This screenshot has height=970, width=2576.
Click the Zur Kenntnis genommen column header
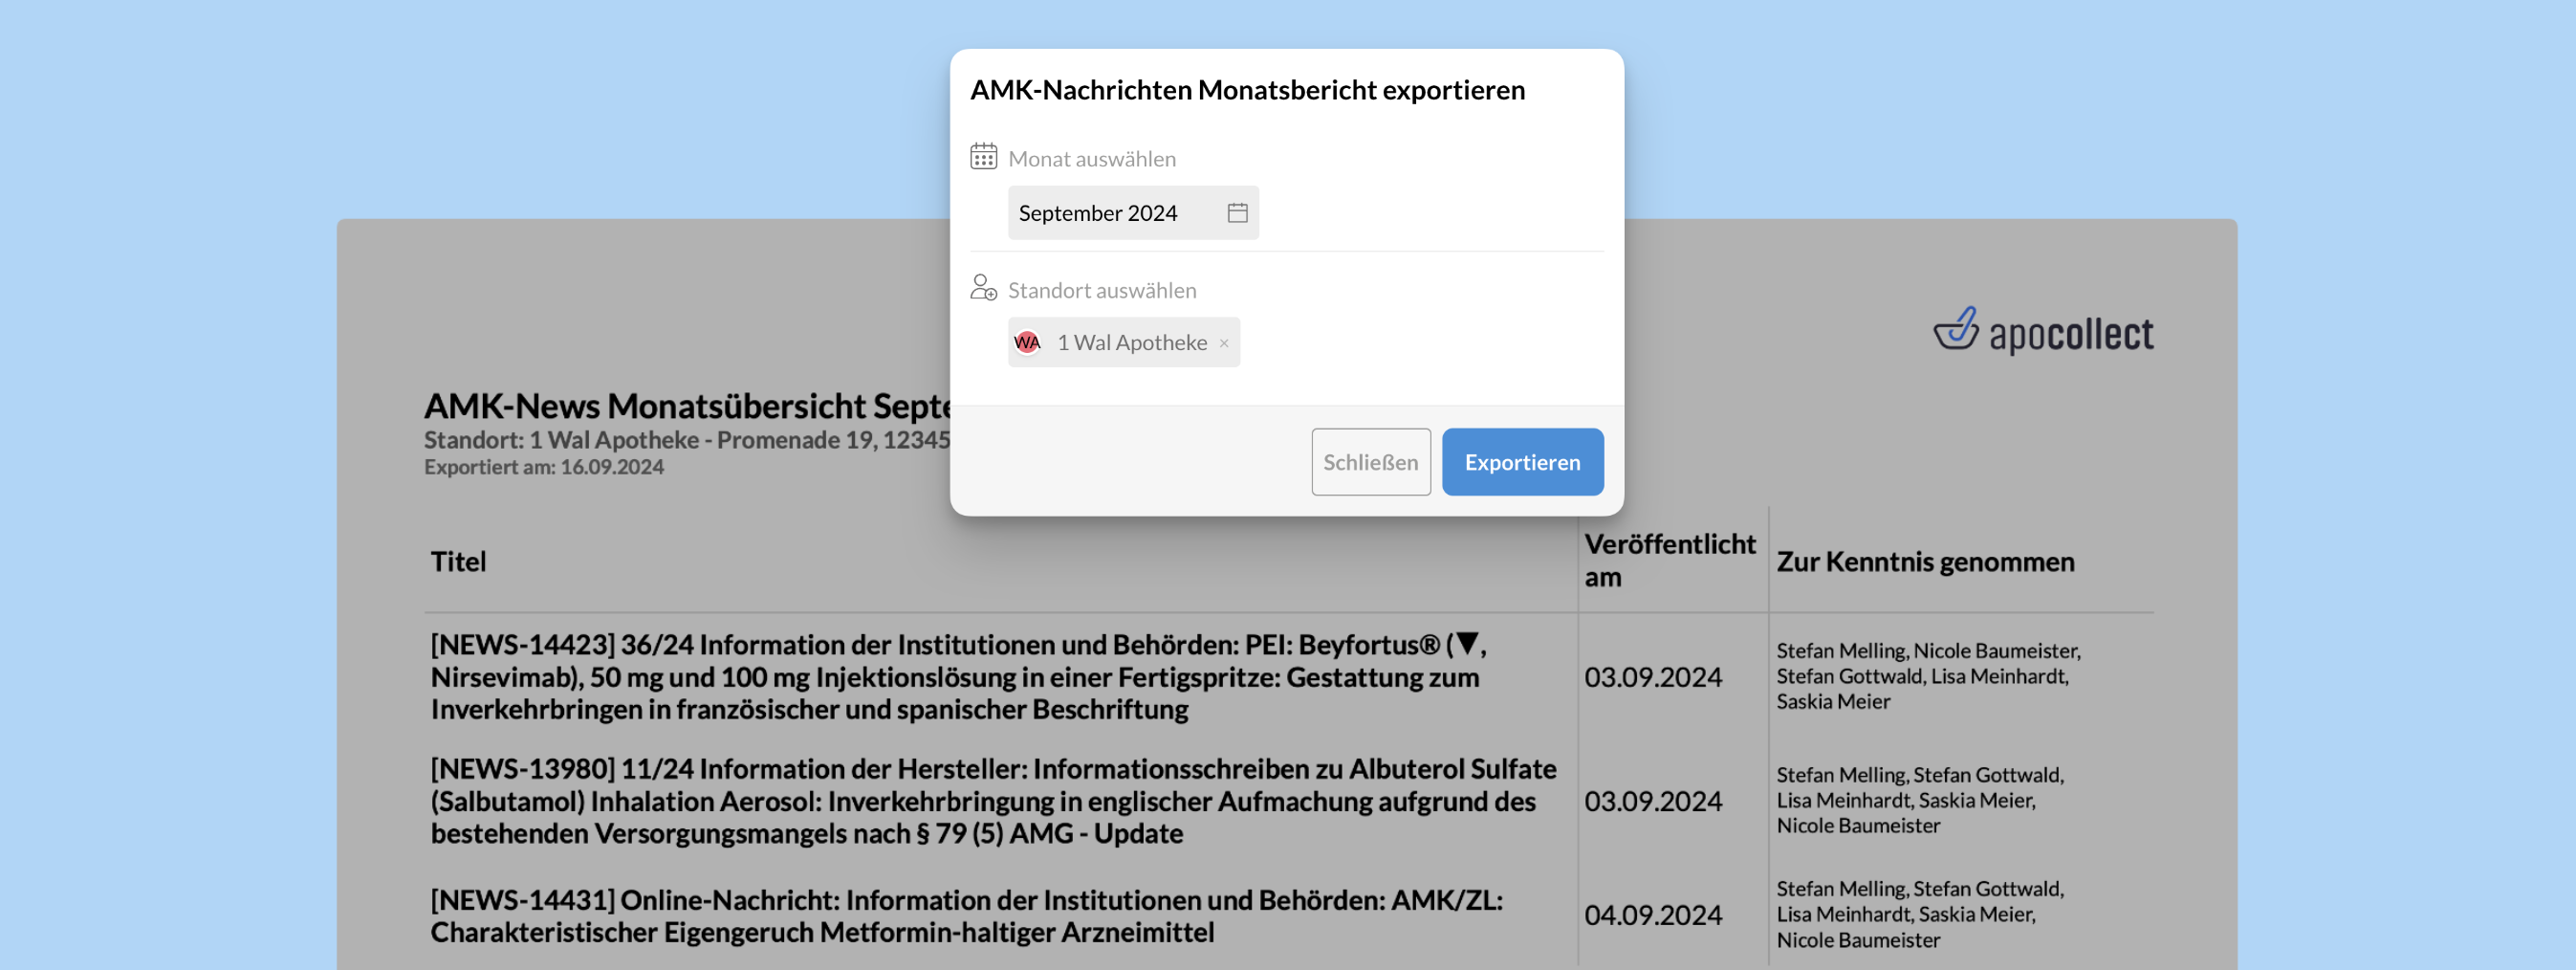click(x=1924, y=561)
